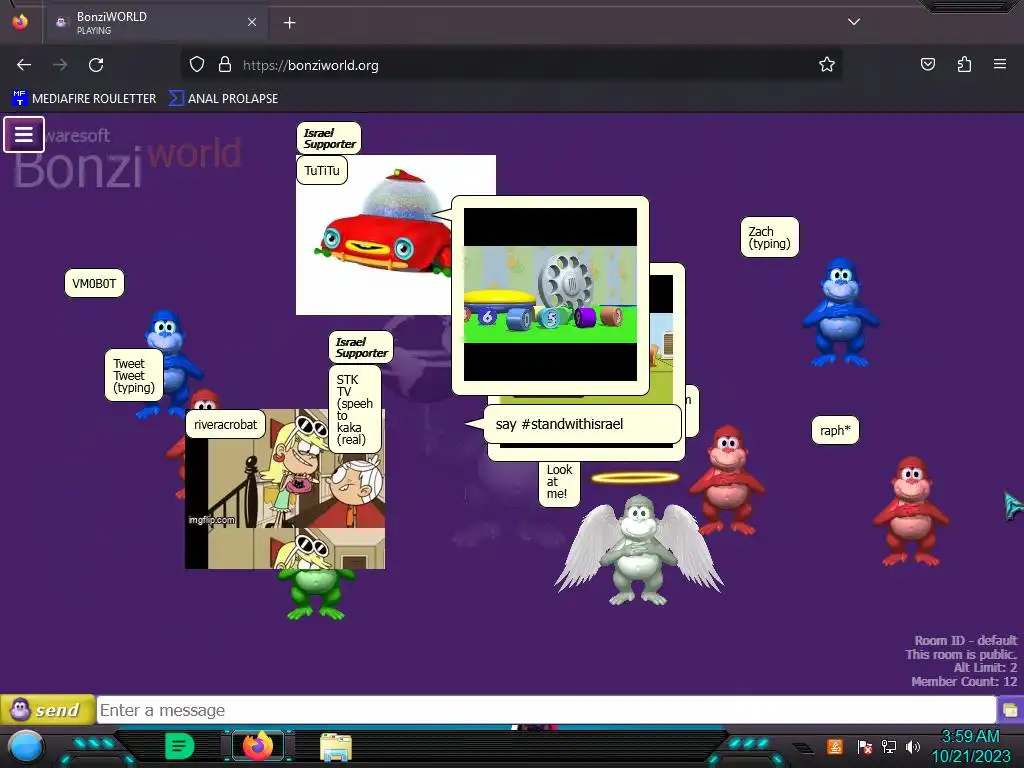Viewport: 1024px width, 768px height.
Task: Open the volume speaker tray icon
Action: pos(912,746)
